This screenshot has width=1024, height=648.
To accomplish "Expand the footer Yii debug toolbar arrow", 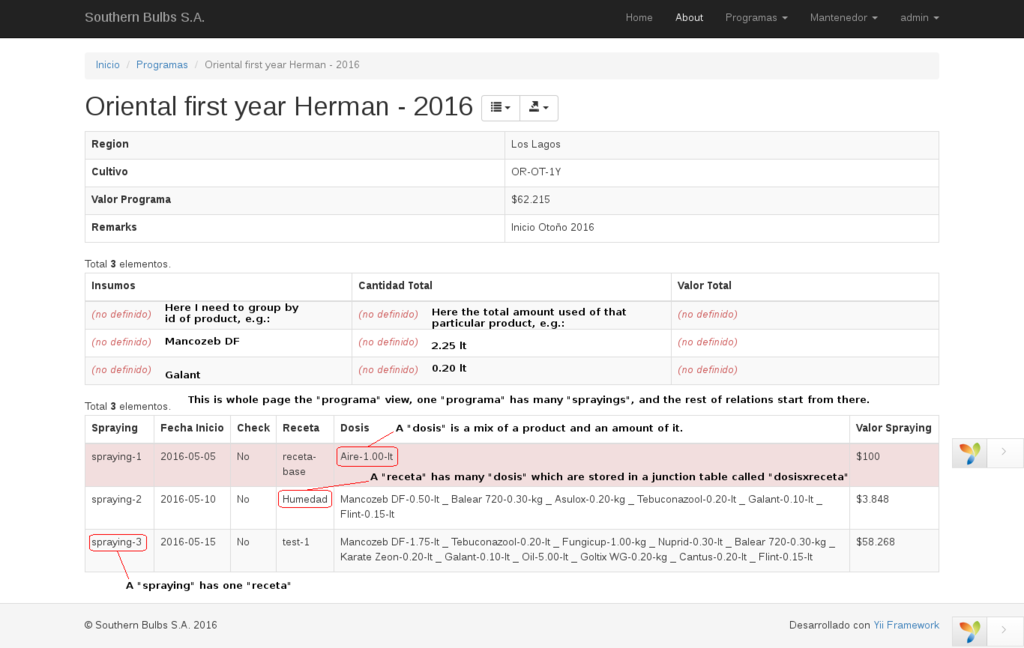I will pyautogui.click(x=1004, y=631).
